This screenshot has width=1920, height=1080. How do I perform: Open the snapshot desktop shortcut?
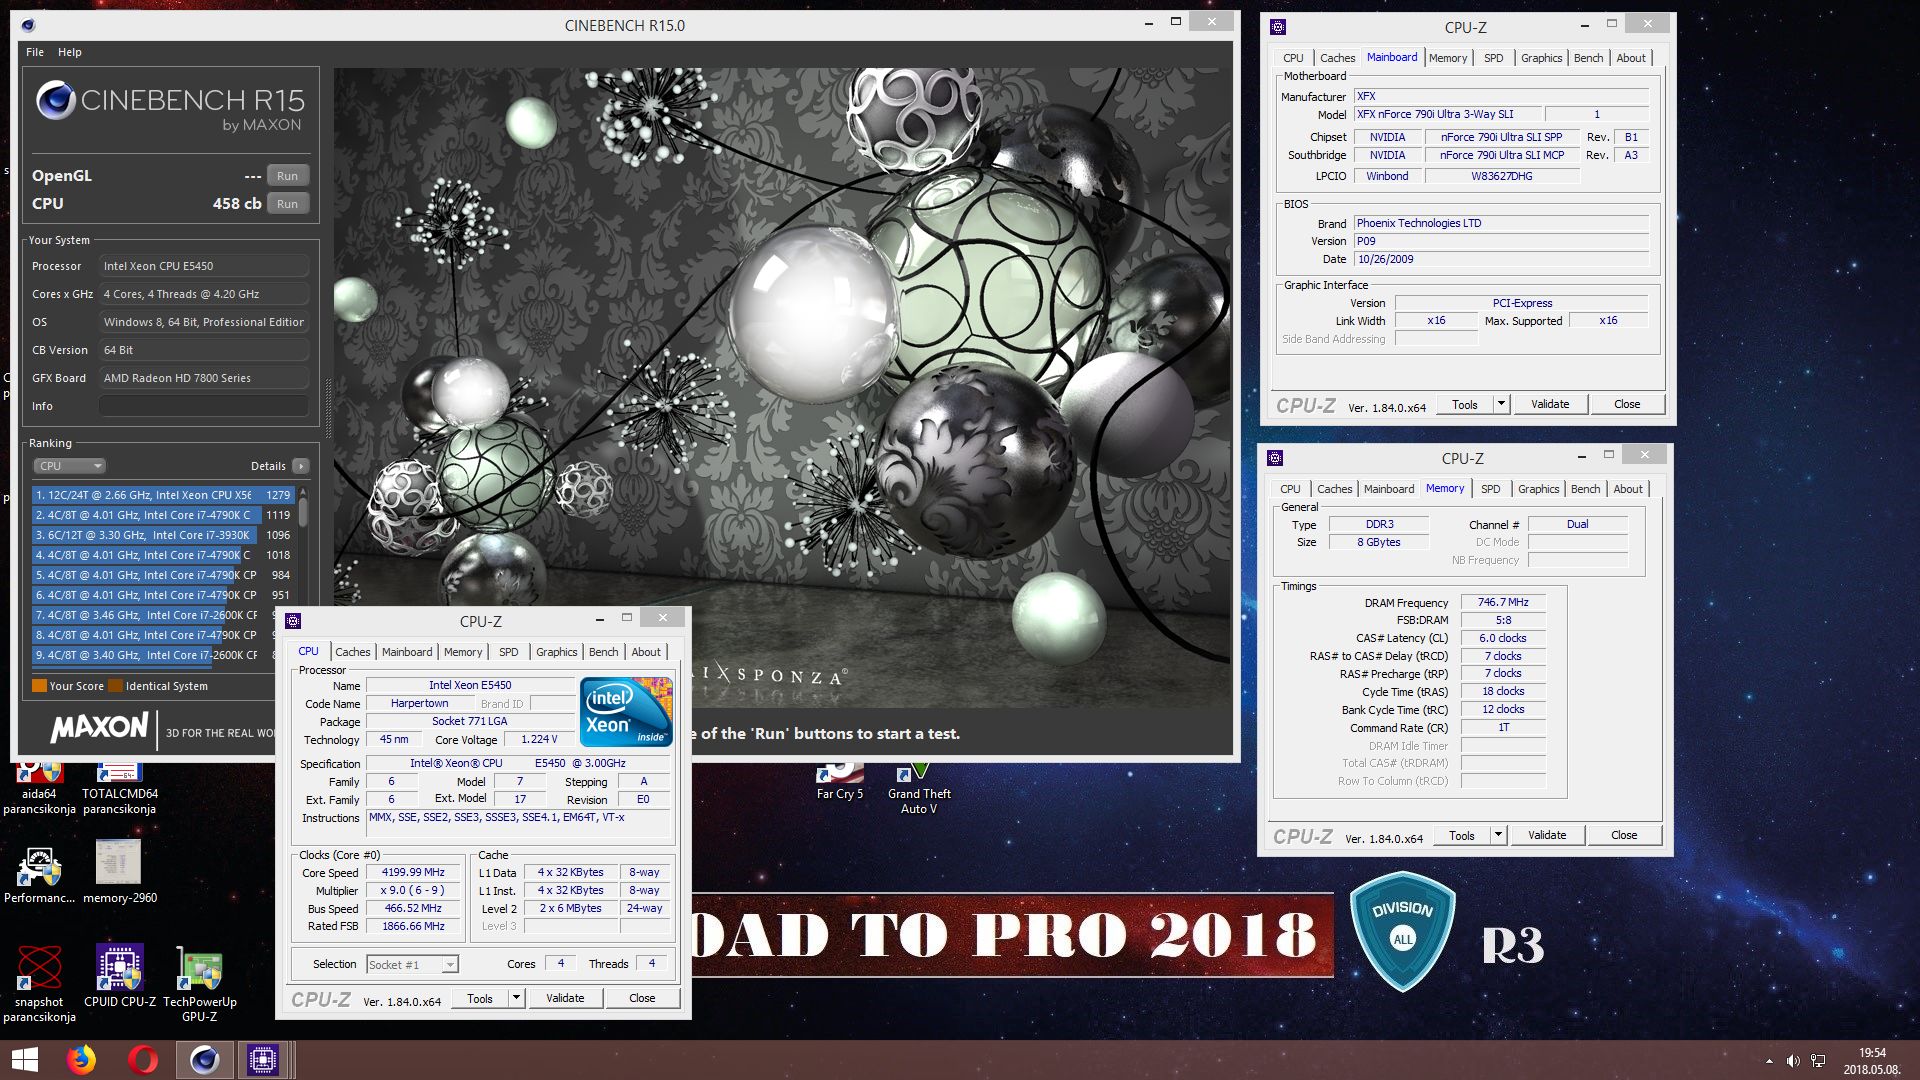pos(40,984)
